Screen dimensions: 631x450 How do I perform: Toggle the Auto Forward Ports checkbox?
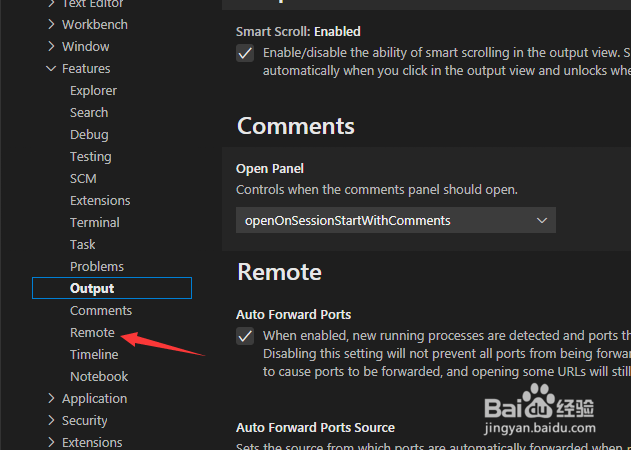click(x=245, y=336)
